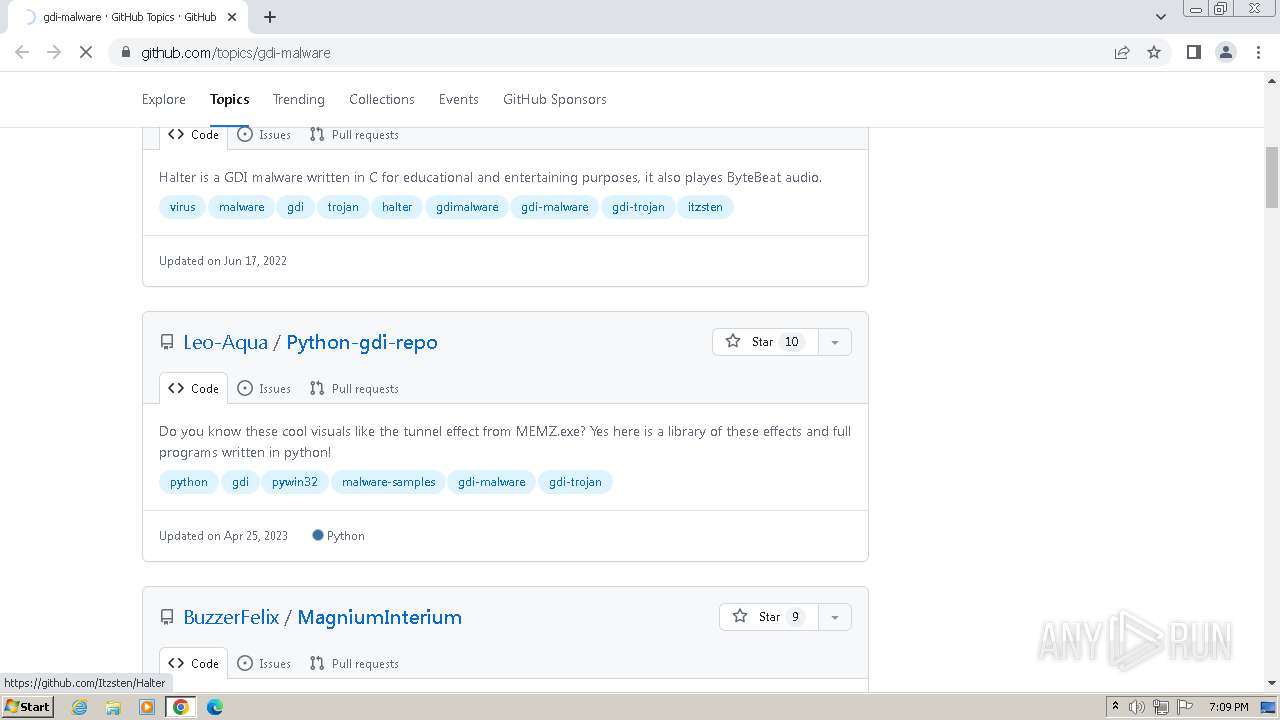
Task: Select the Code tab of Halter repo
Action: click(x=193, y=135)
